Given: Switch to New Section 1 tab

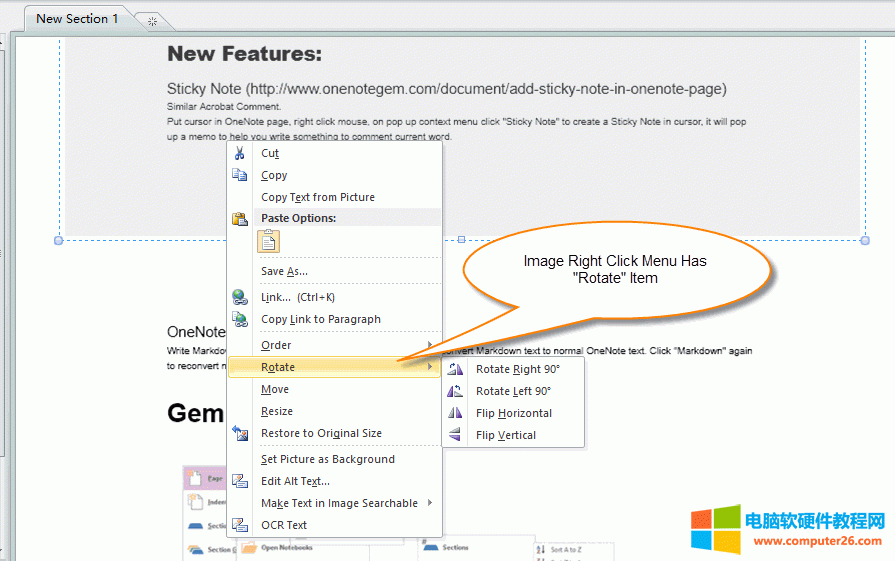Looking at the screenshot, I should tap(77, 18).
